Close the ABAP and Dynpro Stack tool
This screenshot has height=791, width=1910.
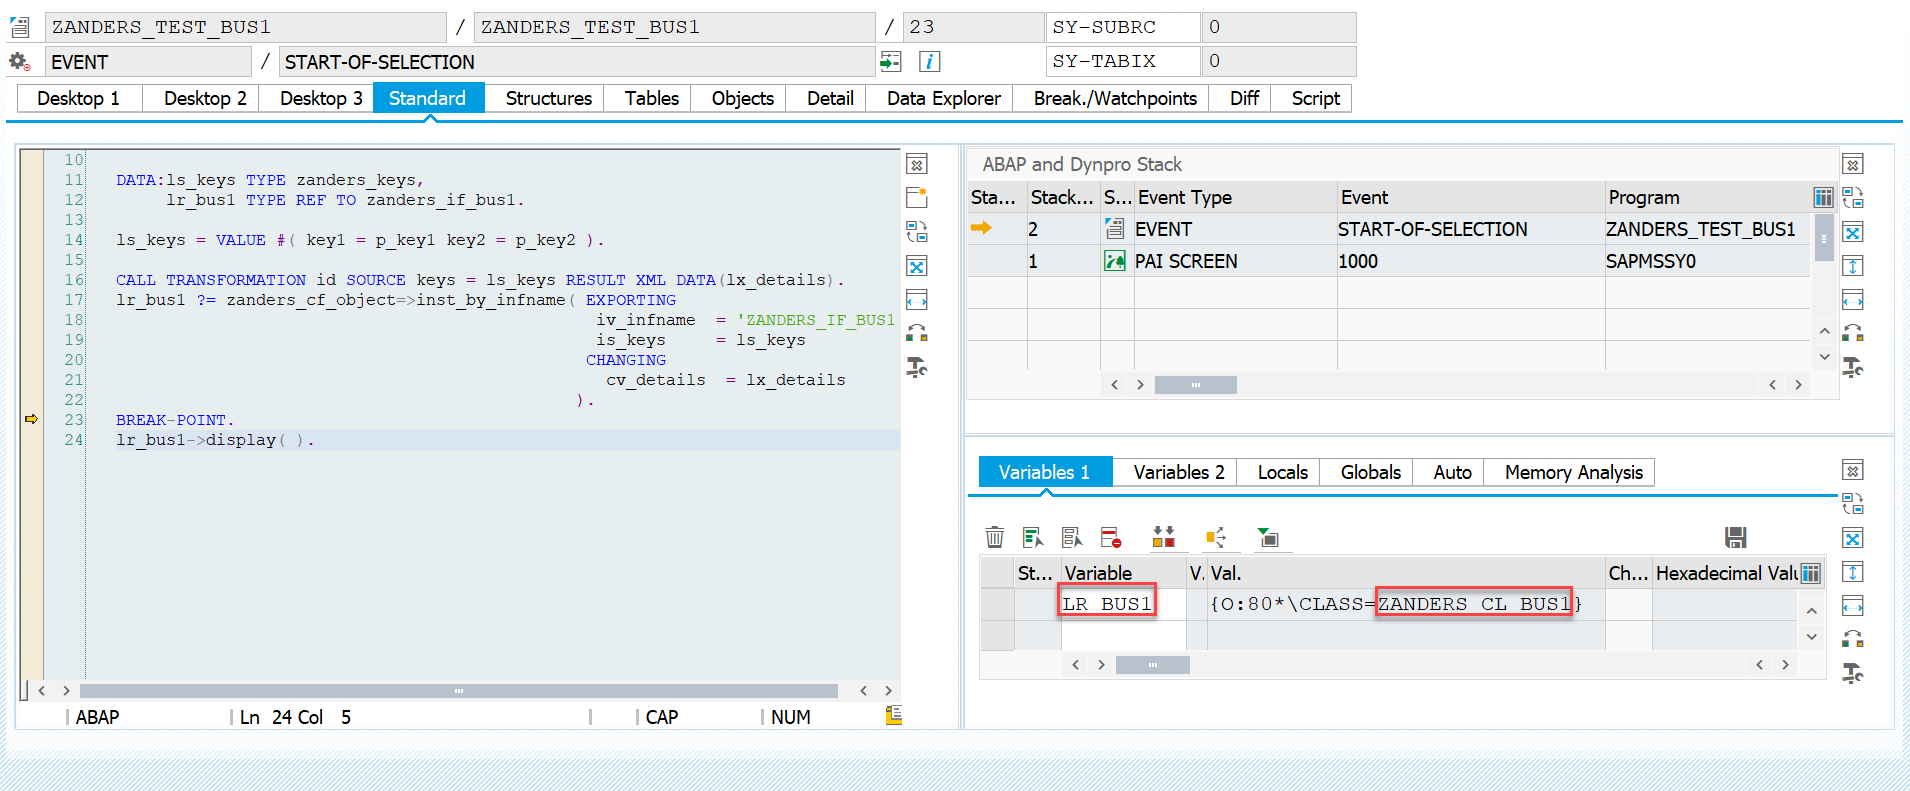coord(1853,164)
